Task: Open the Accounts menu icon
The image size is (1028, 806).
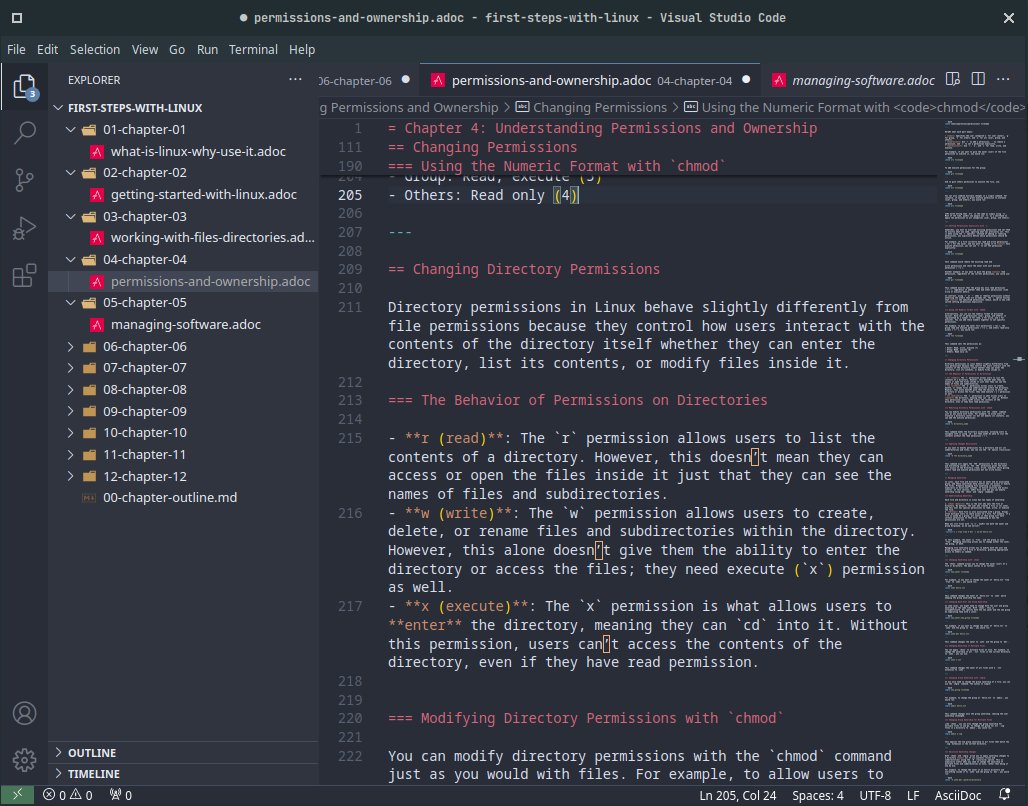Action: coord(24,713)
